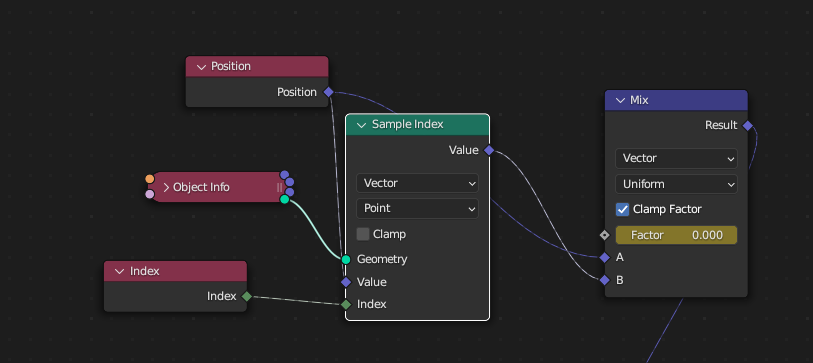The width and height of the screenshot is (813, 363).
Task: Click the B input socket on Mix
Action: 604,281
